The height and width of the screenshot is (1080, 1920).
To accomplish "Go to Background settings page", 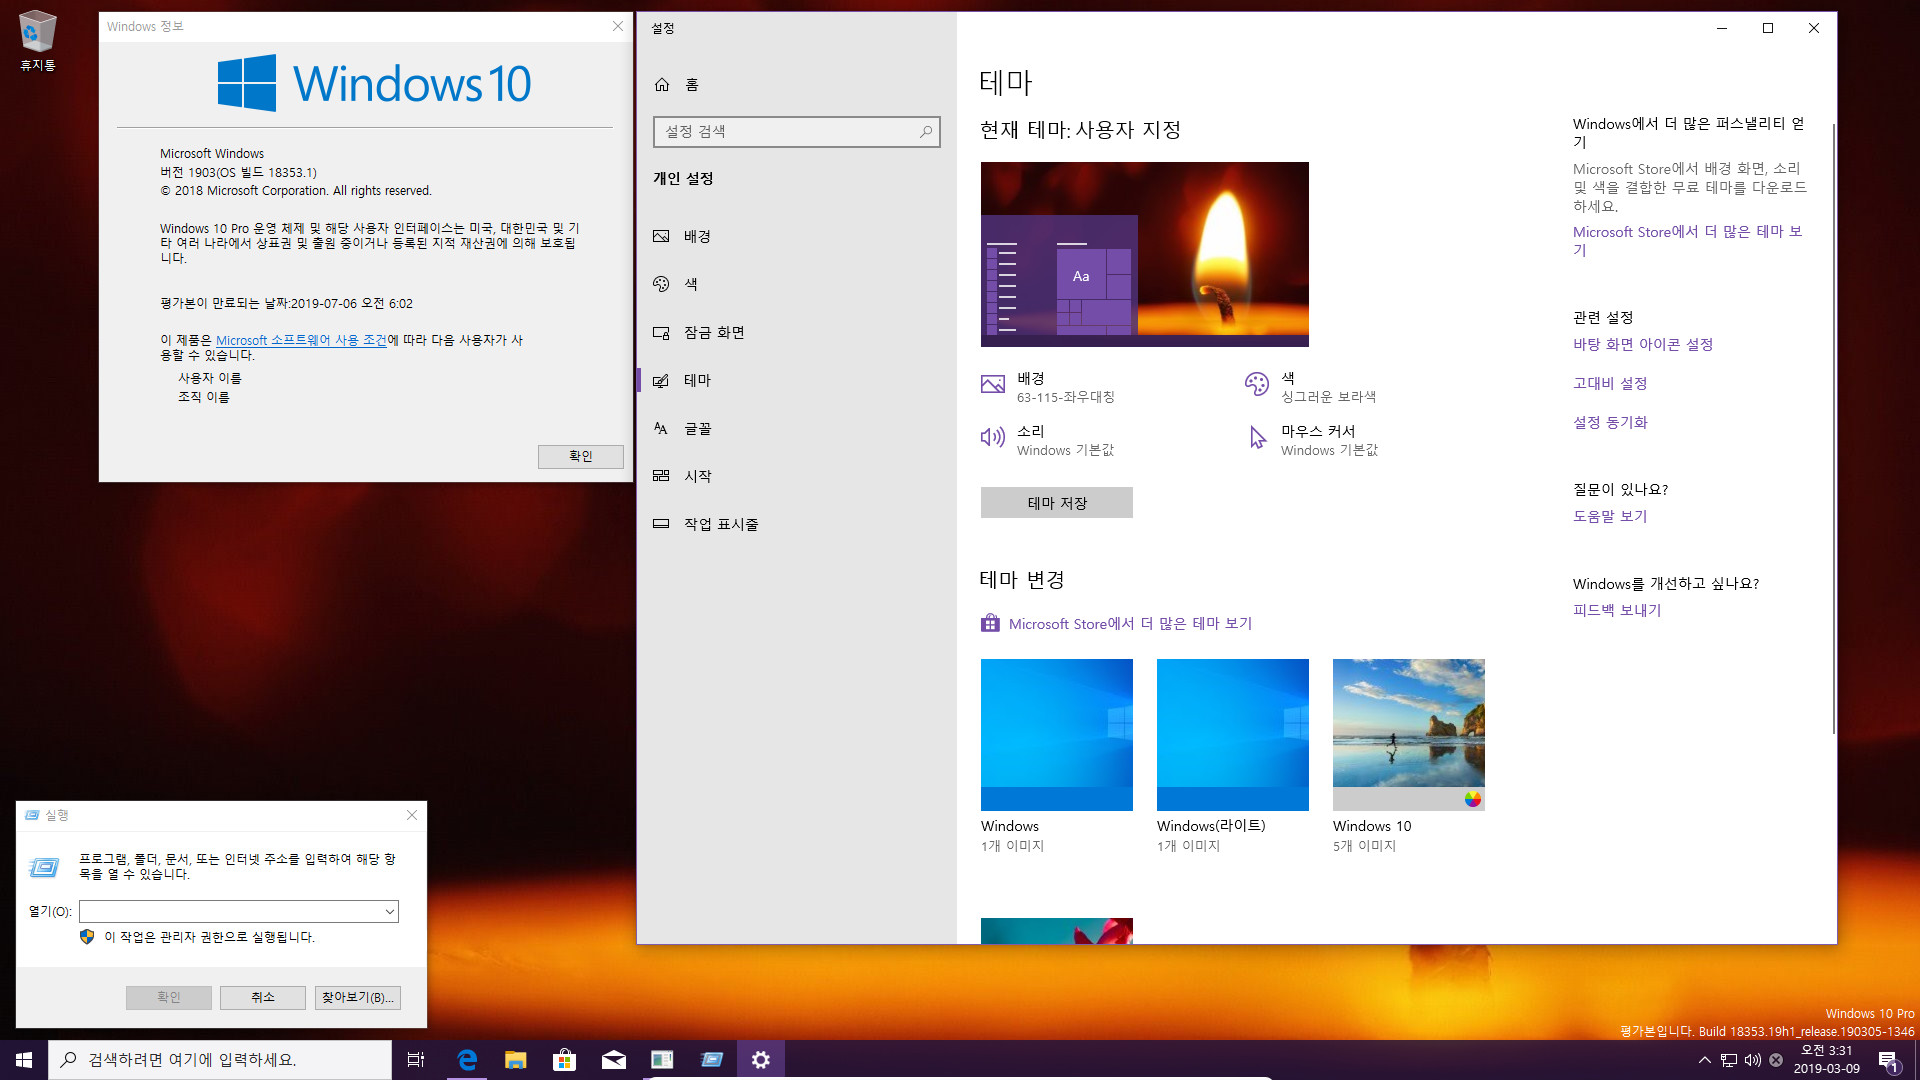I will [796, 237].
